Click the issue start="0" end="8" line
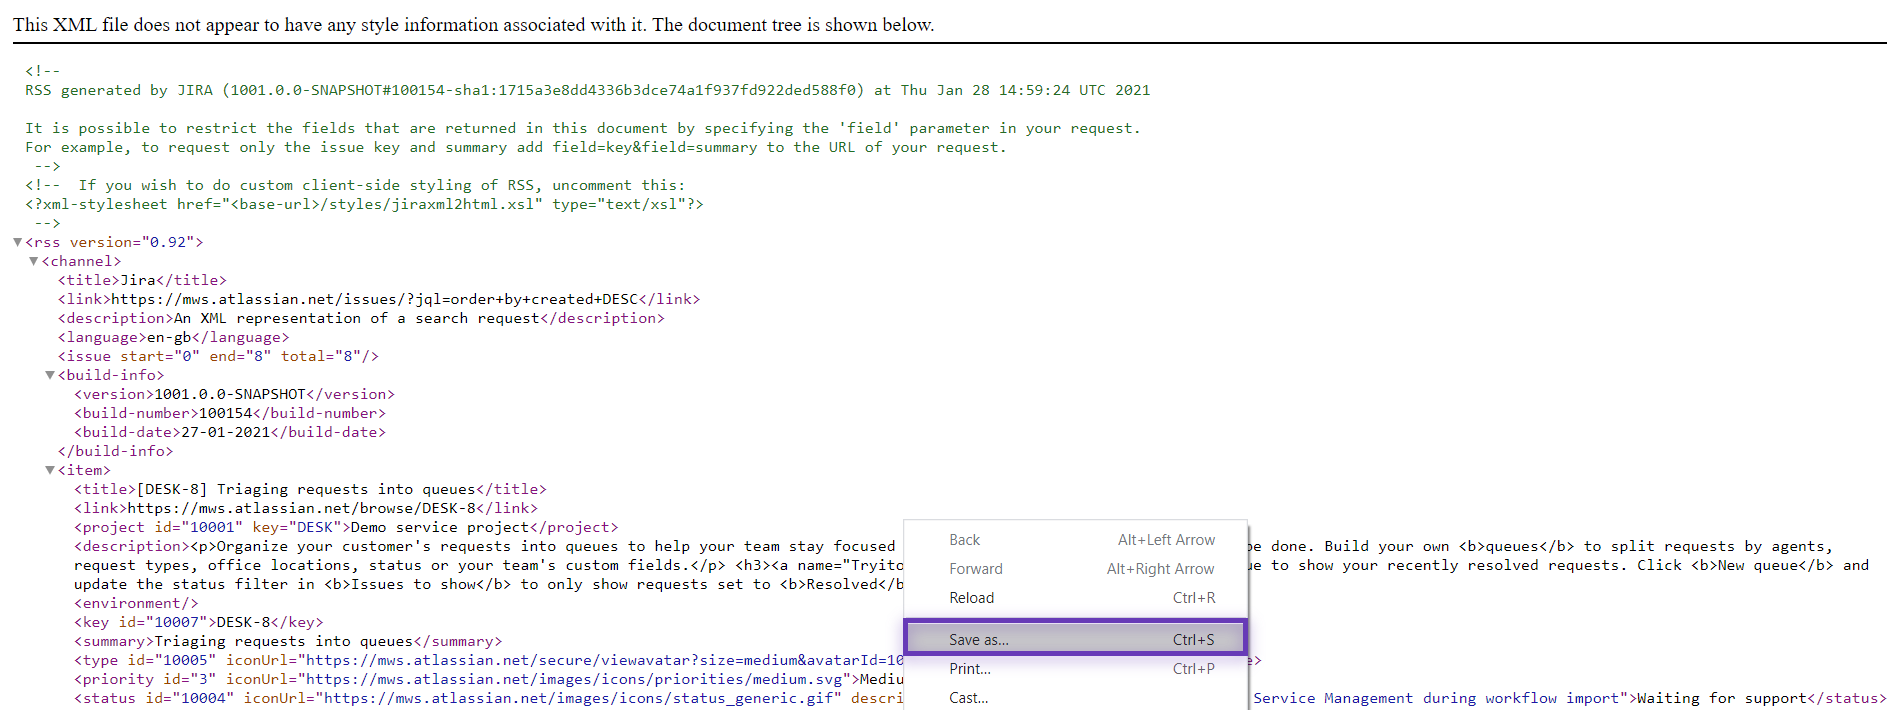 [218, 356]
